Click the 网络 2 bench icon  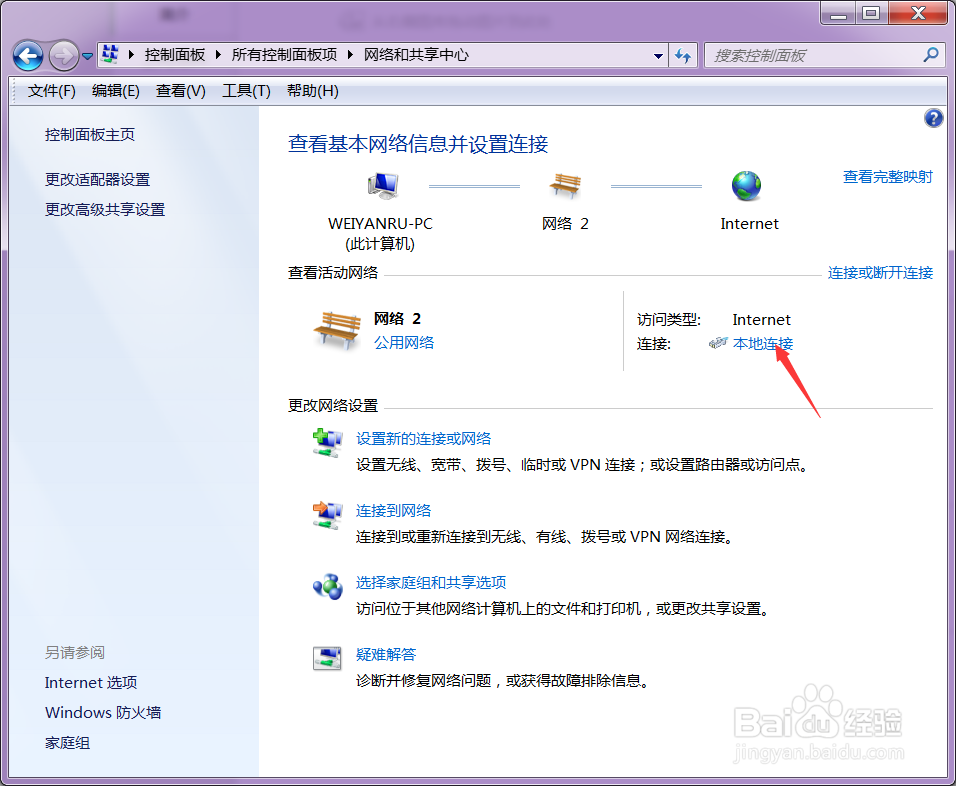coord(566,186)
